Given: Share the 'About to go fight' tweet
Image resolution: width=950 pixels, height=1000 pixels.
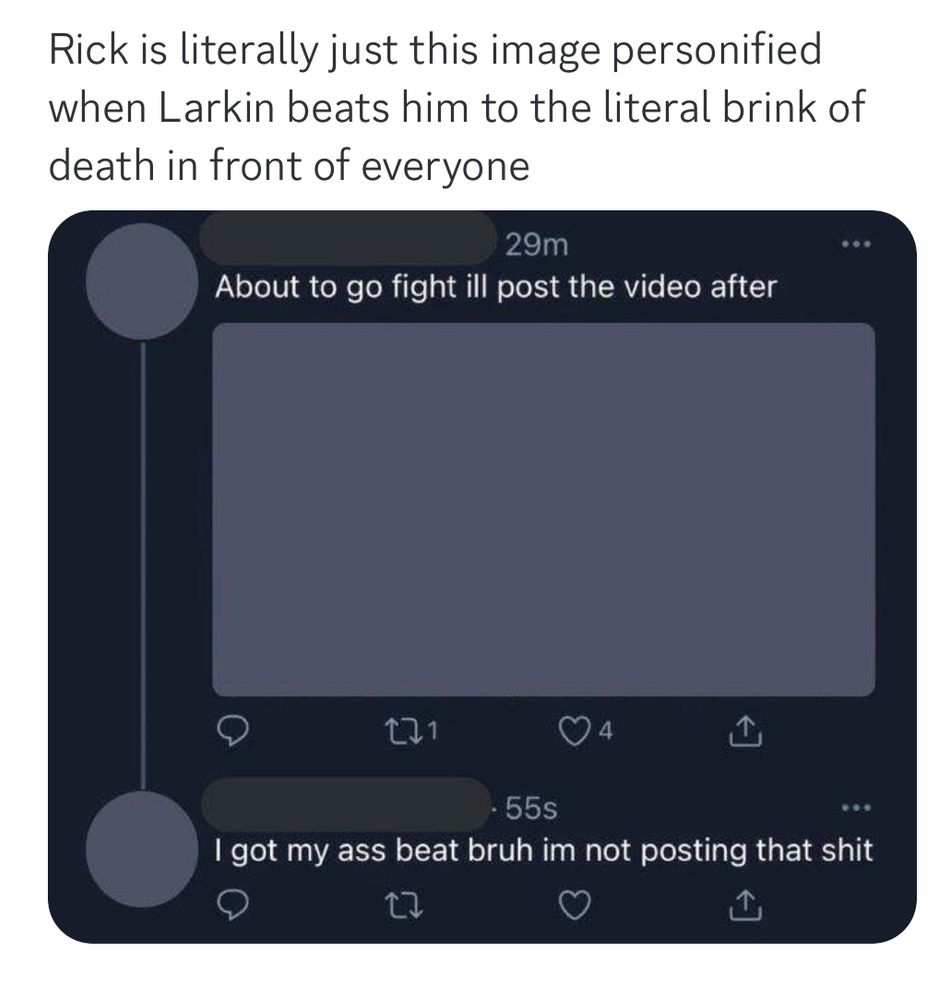Looking at the screenshot, I should pos(744,732).
